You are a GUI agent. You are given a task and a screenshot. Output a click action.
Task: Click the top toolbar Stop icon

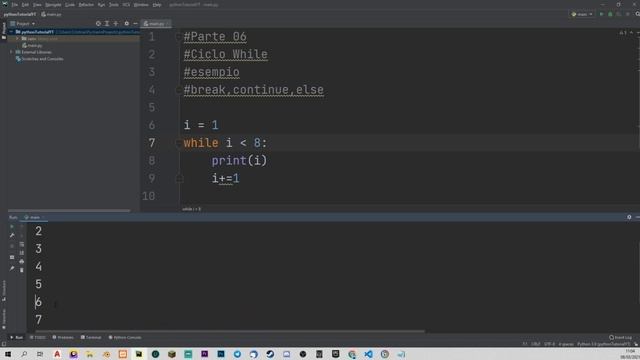tap(628, 14)
